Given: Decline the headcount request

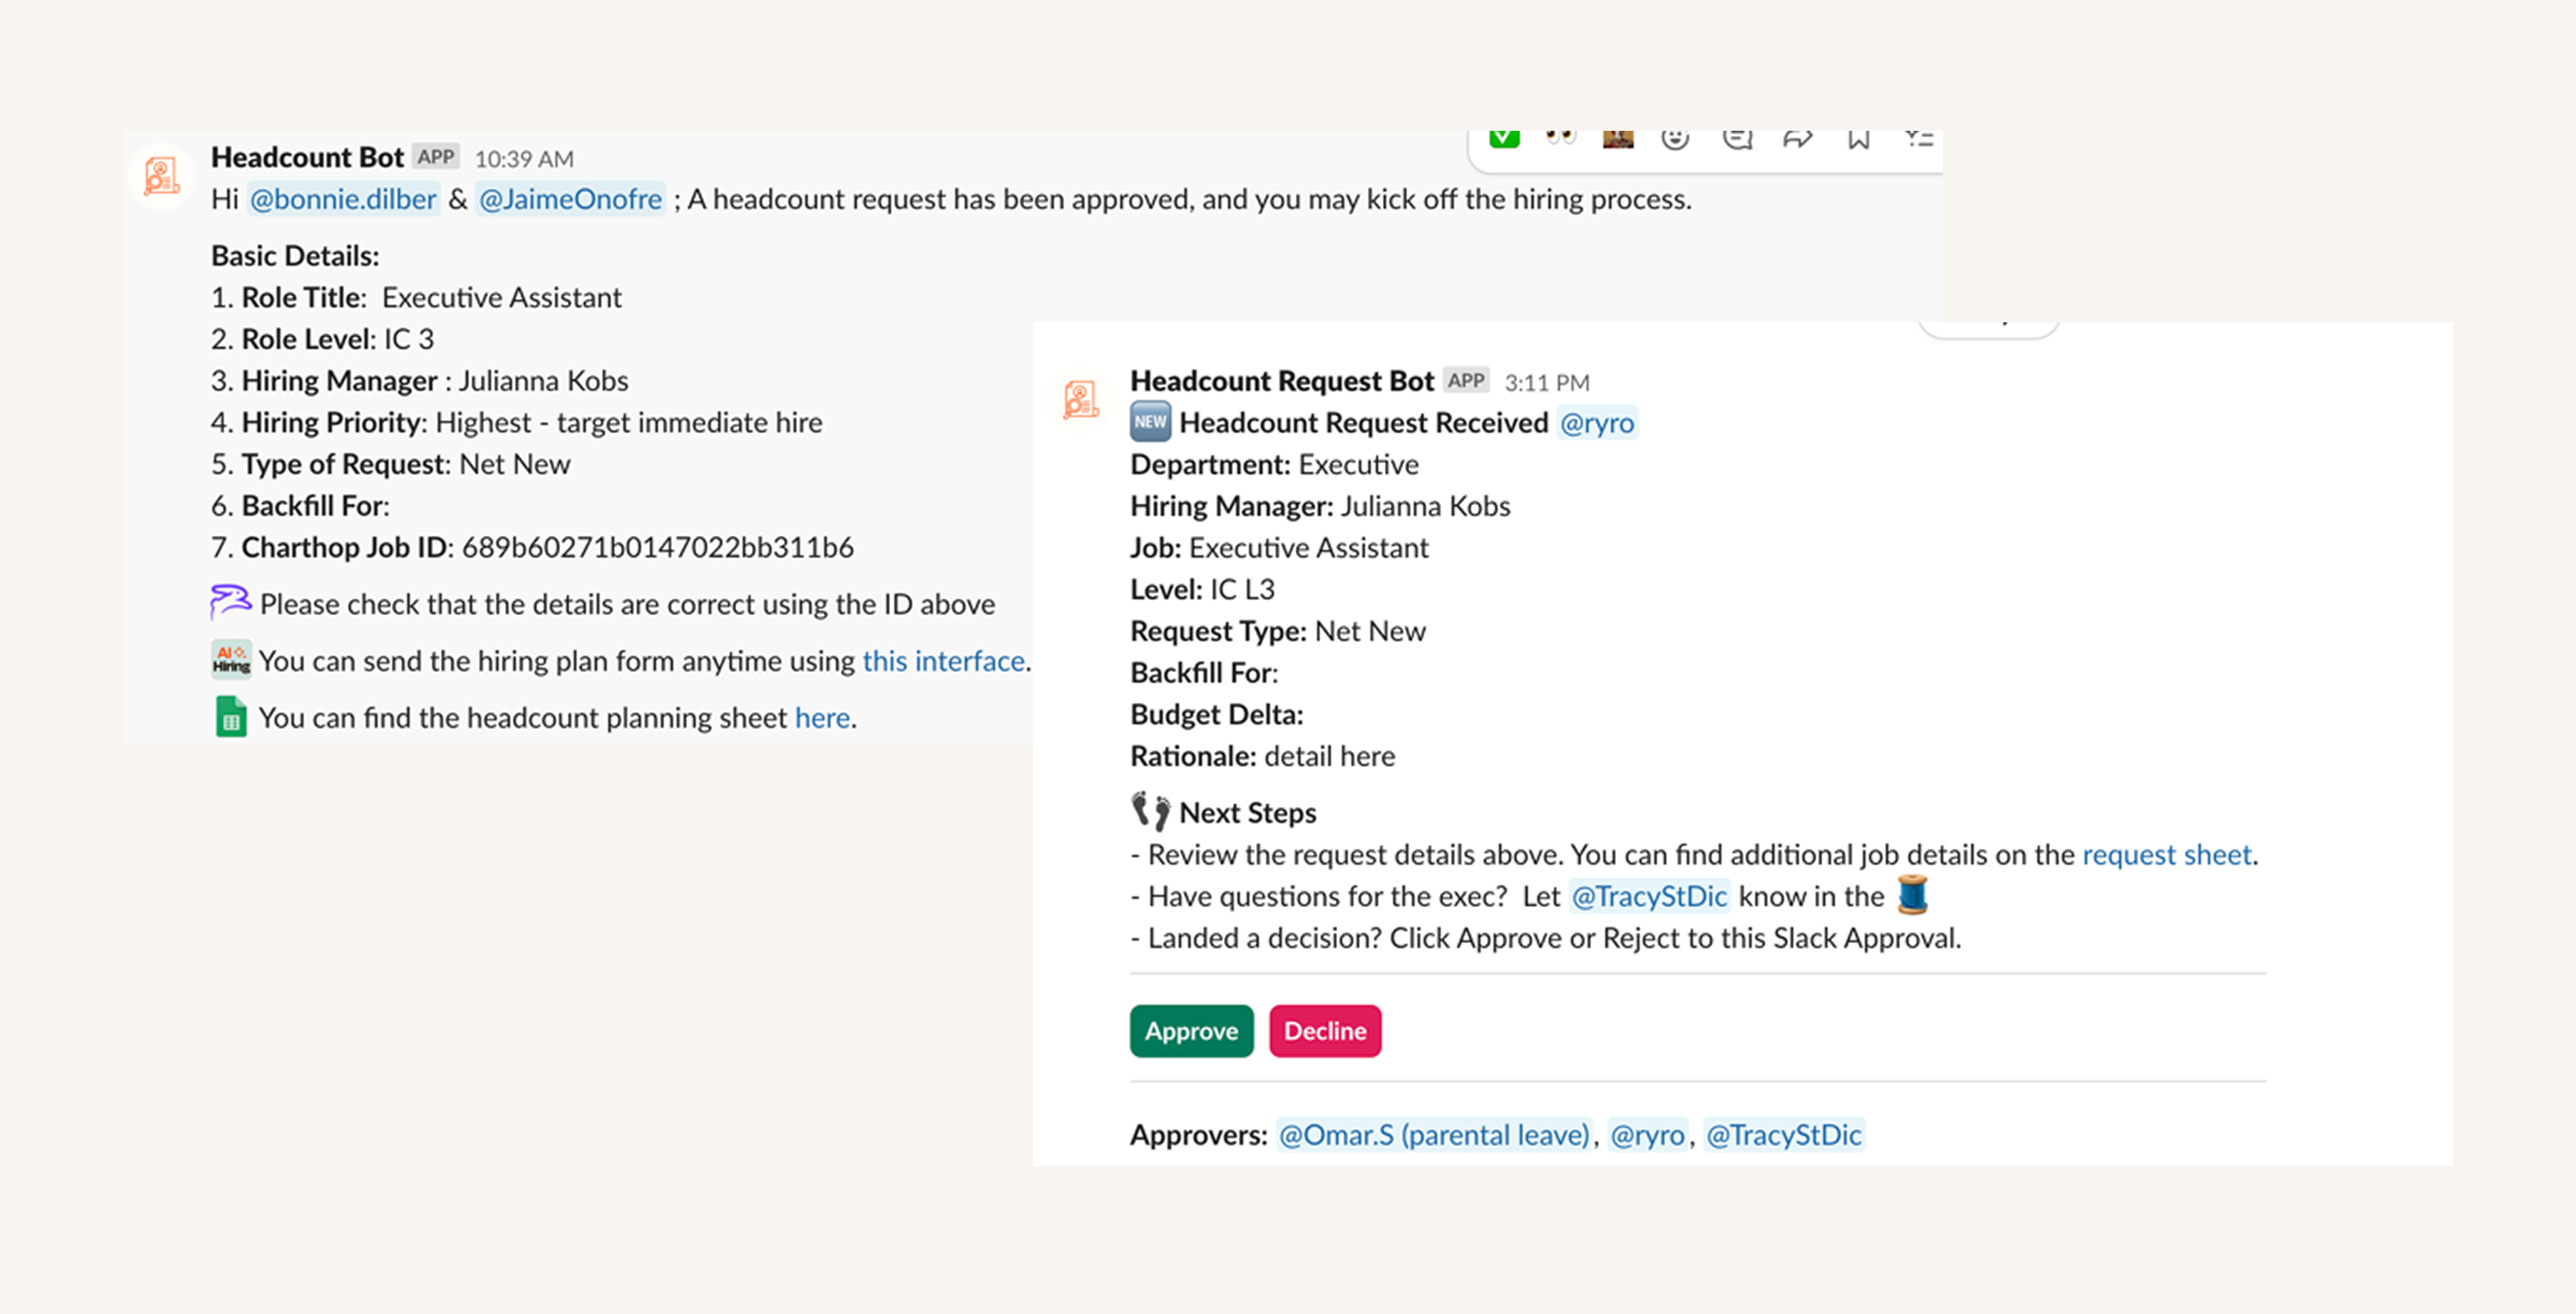Looking at the screenshot, I should tap(1325, 1031).
